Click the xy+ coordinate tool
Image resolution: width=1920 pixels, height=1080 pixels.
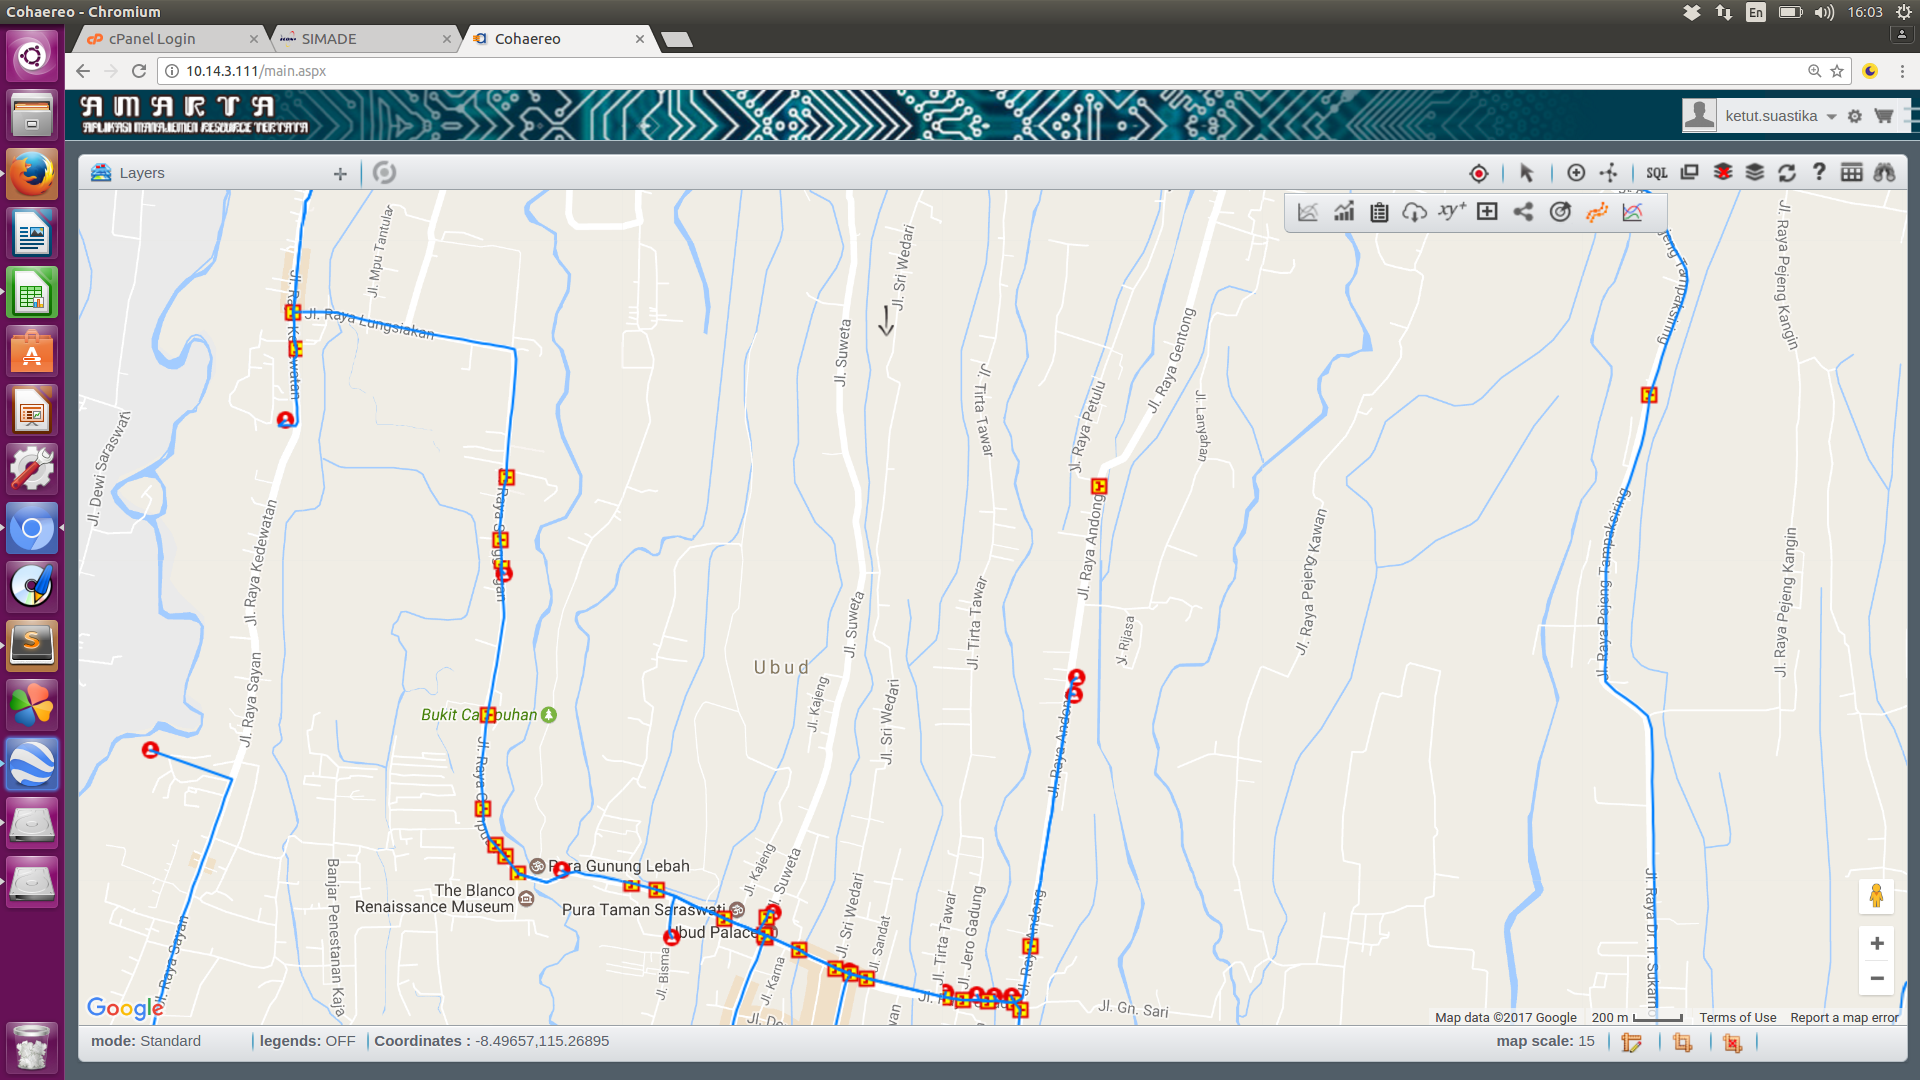(x=1451, y=212)
